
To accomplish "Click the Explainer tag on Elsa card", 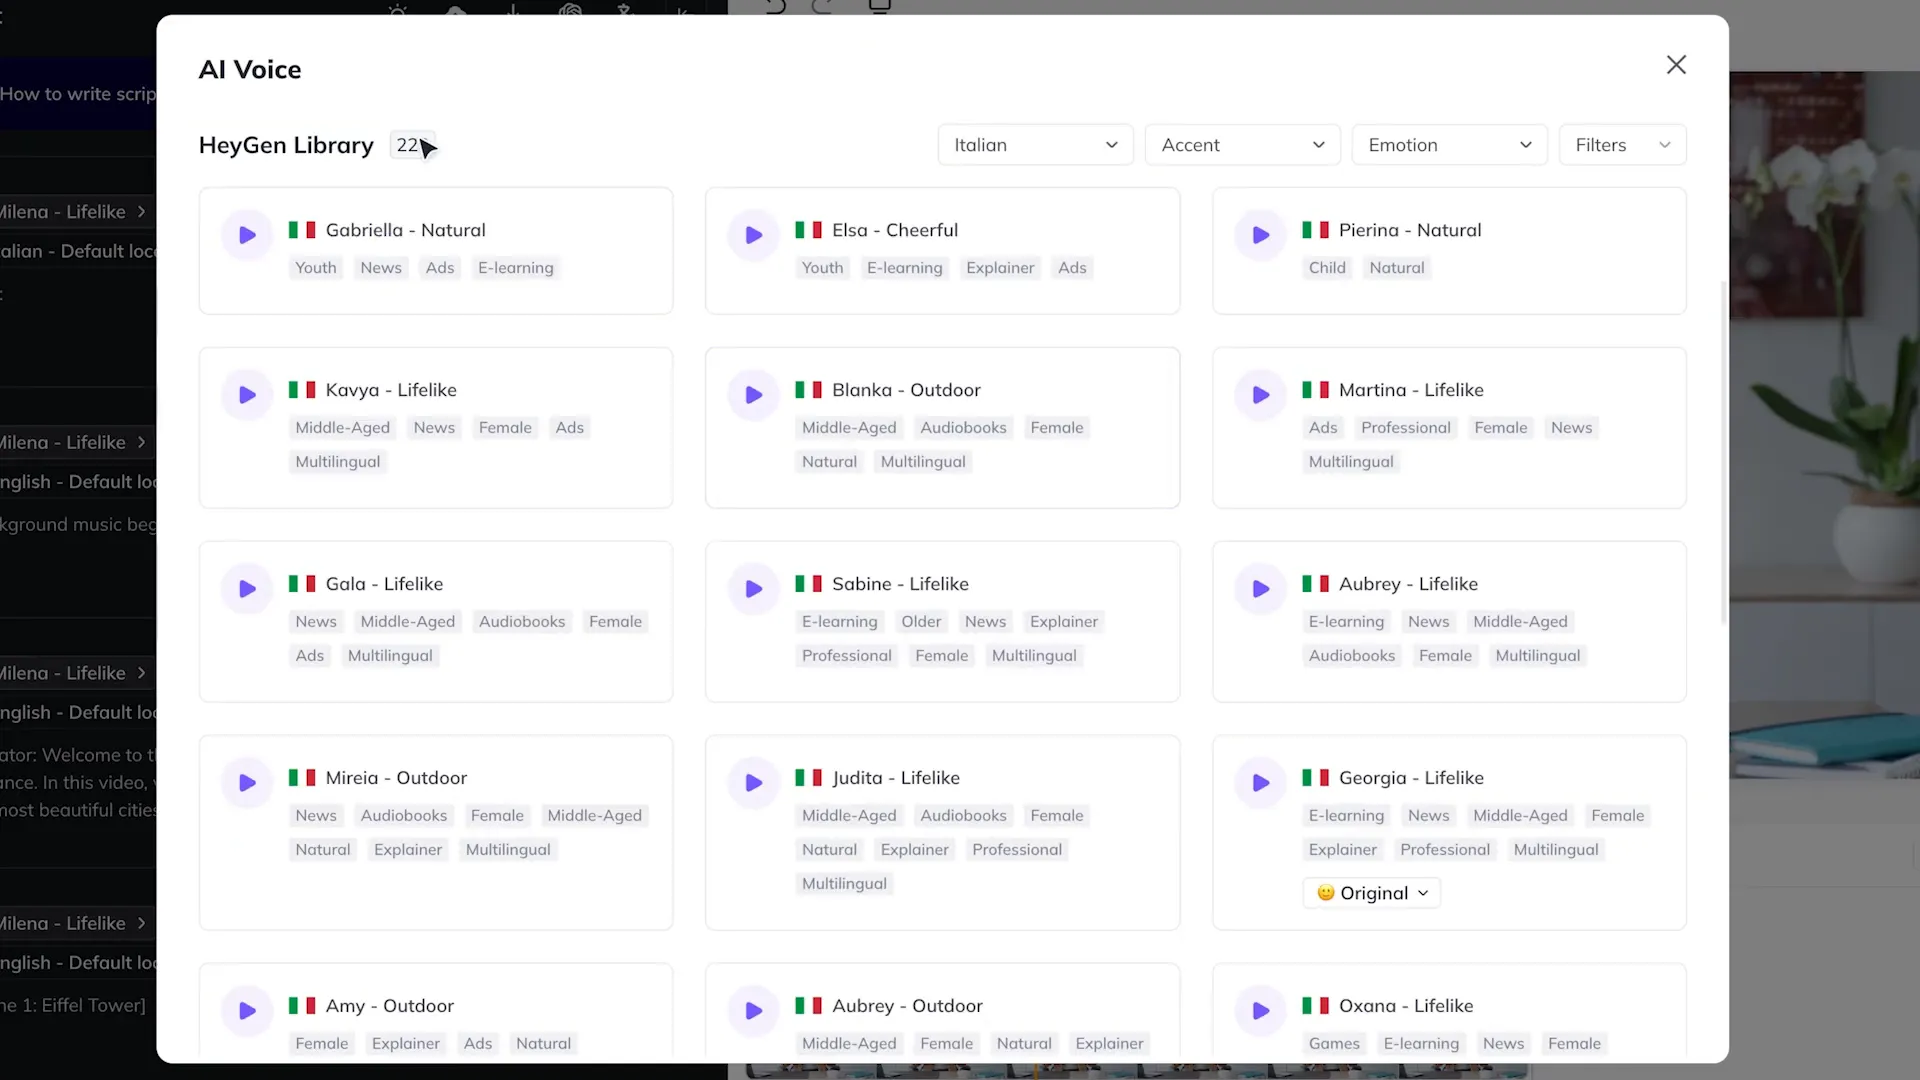I will pyautogui.click(x=1000, y=268).
